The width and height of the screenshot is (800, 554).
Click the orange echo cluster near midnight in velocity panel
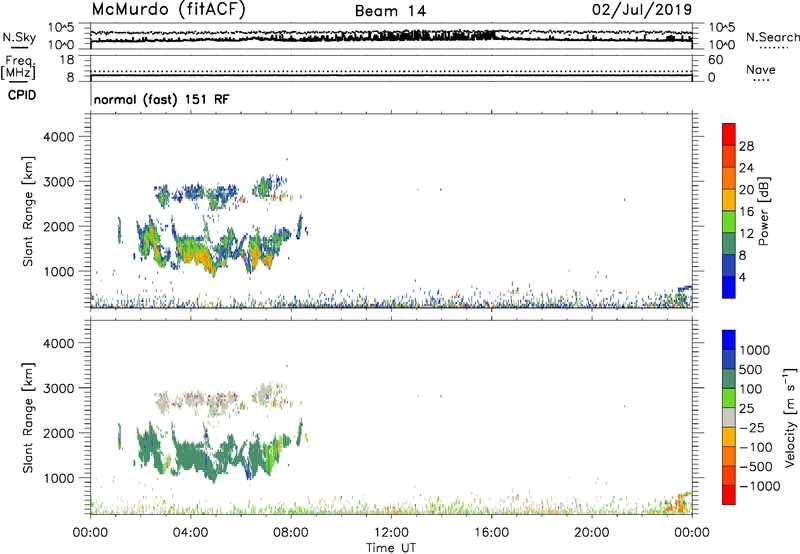(x=680, y=503)
